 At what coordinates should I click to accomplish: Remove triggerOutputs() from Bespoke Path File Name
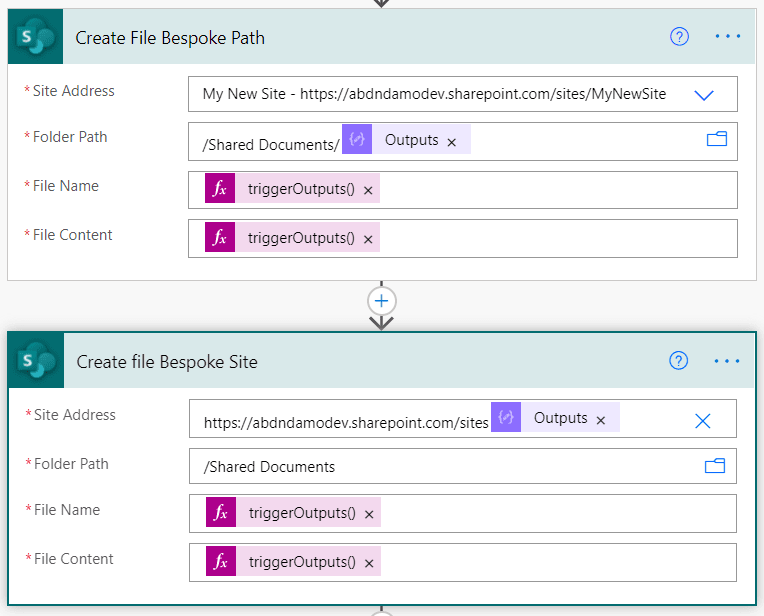tap(368, 190)
